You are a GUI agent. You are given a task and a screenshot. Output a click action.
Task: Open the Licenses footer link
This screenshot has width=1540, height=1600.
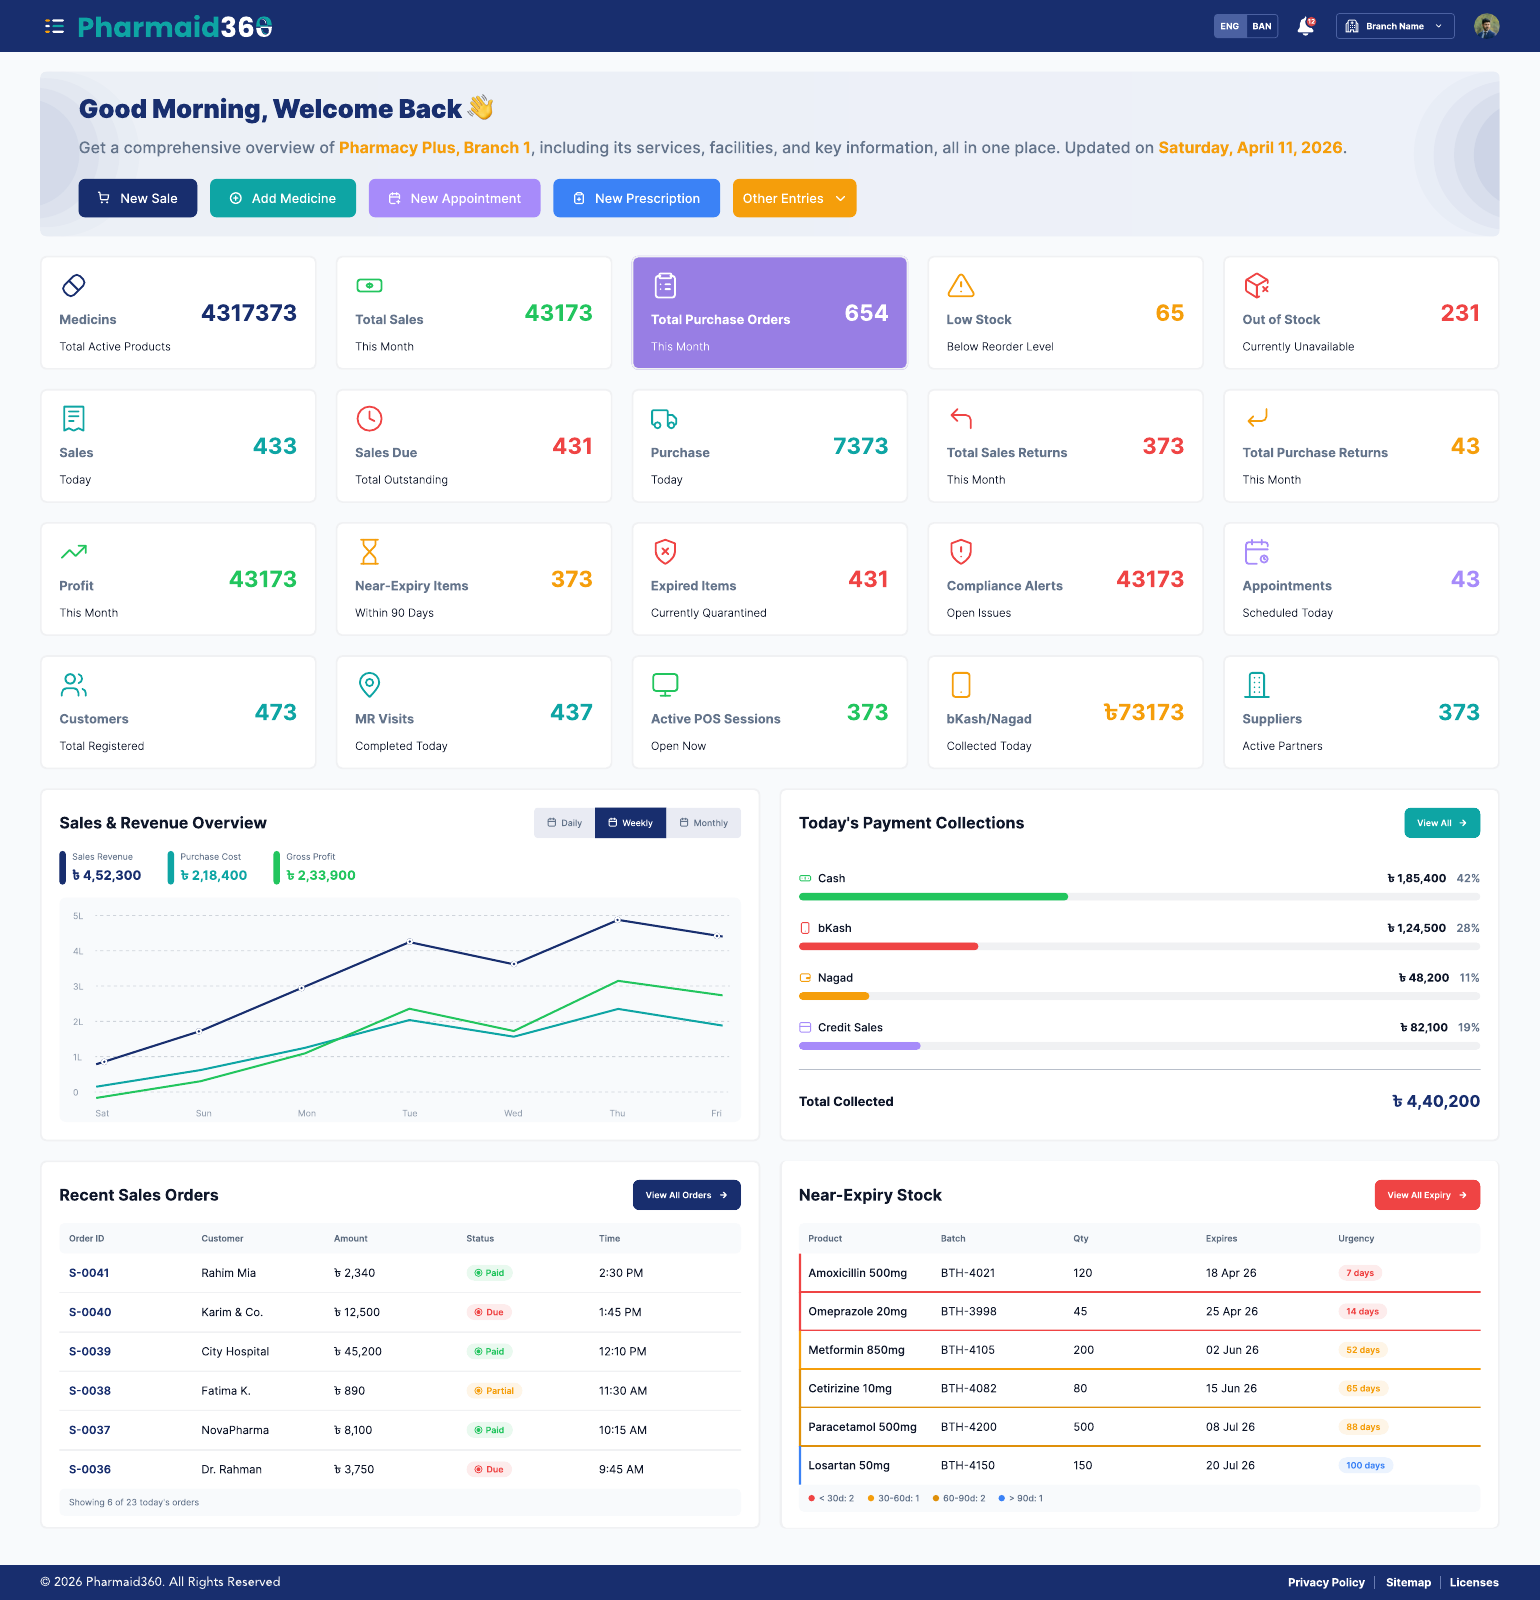(1474, 1582)
